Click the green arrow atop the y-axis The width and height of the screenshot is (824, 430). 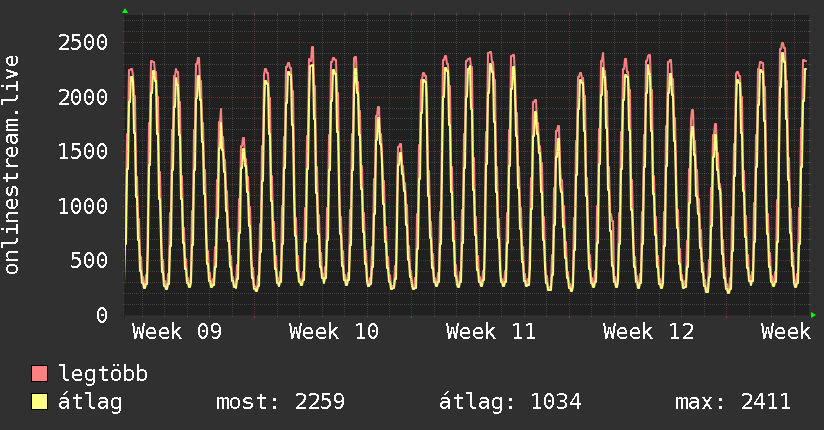[x=125, y=11]
